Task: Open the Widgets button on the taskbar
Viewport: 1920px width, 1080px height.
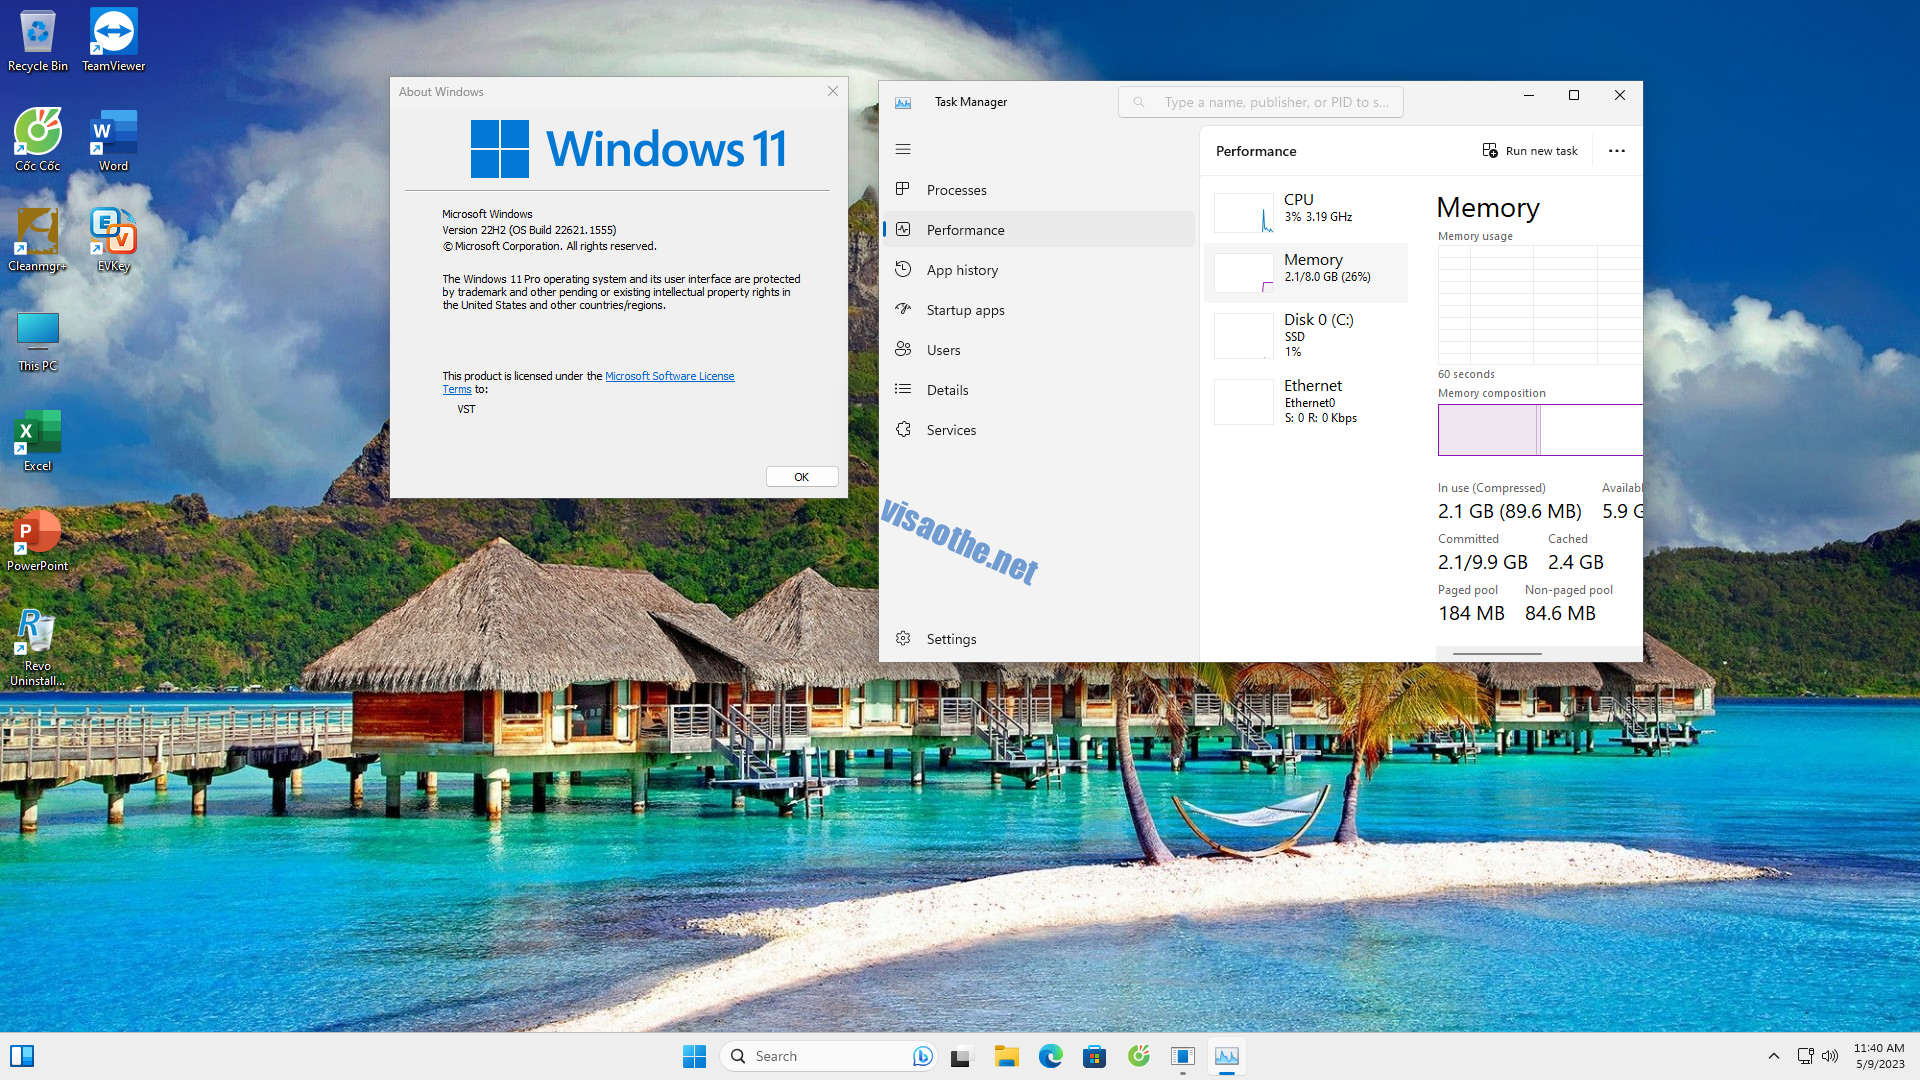Action: click(22, 1056)
